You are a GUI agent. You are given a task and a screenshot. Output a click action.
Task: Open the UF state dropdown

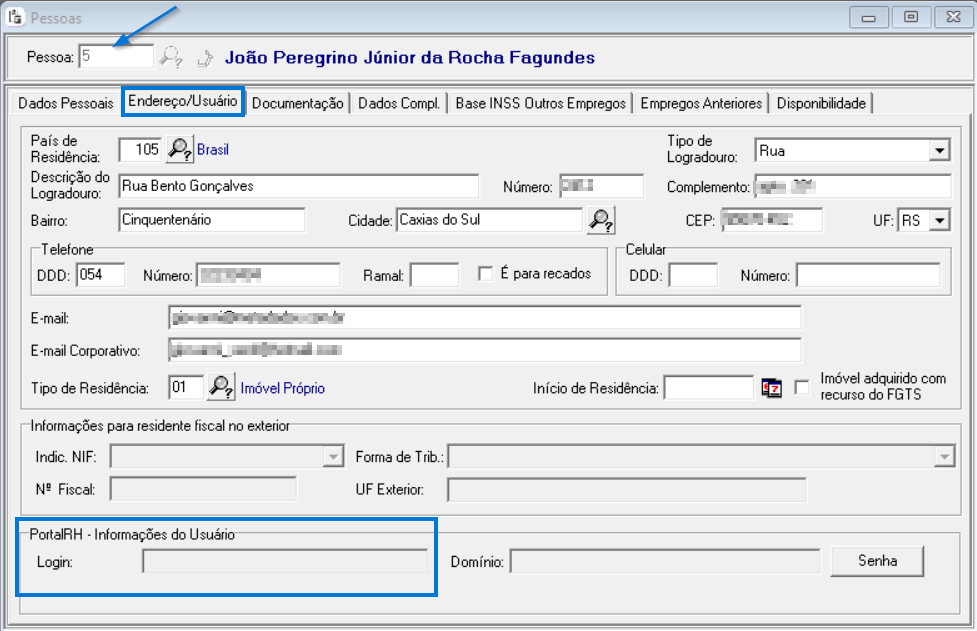[x=940, y=220]
